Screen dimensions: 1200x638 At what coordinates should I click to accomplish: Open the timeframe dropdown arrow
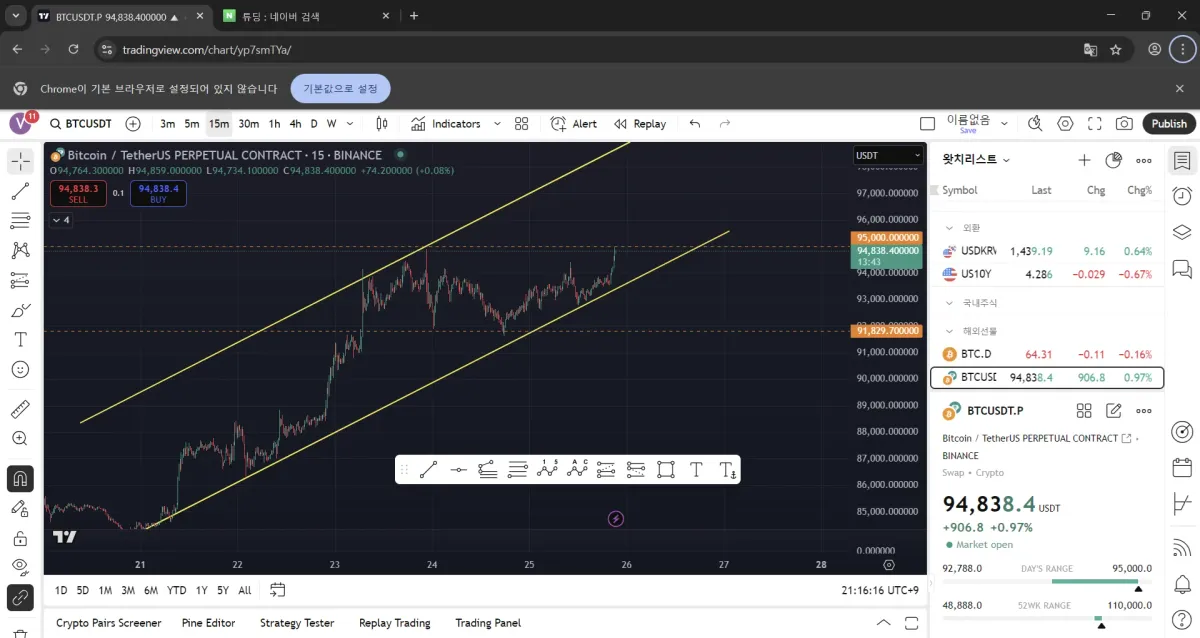[x=351, y=124]
